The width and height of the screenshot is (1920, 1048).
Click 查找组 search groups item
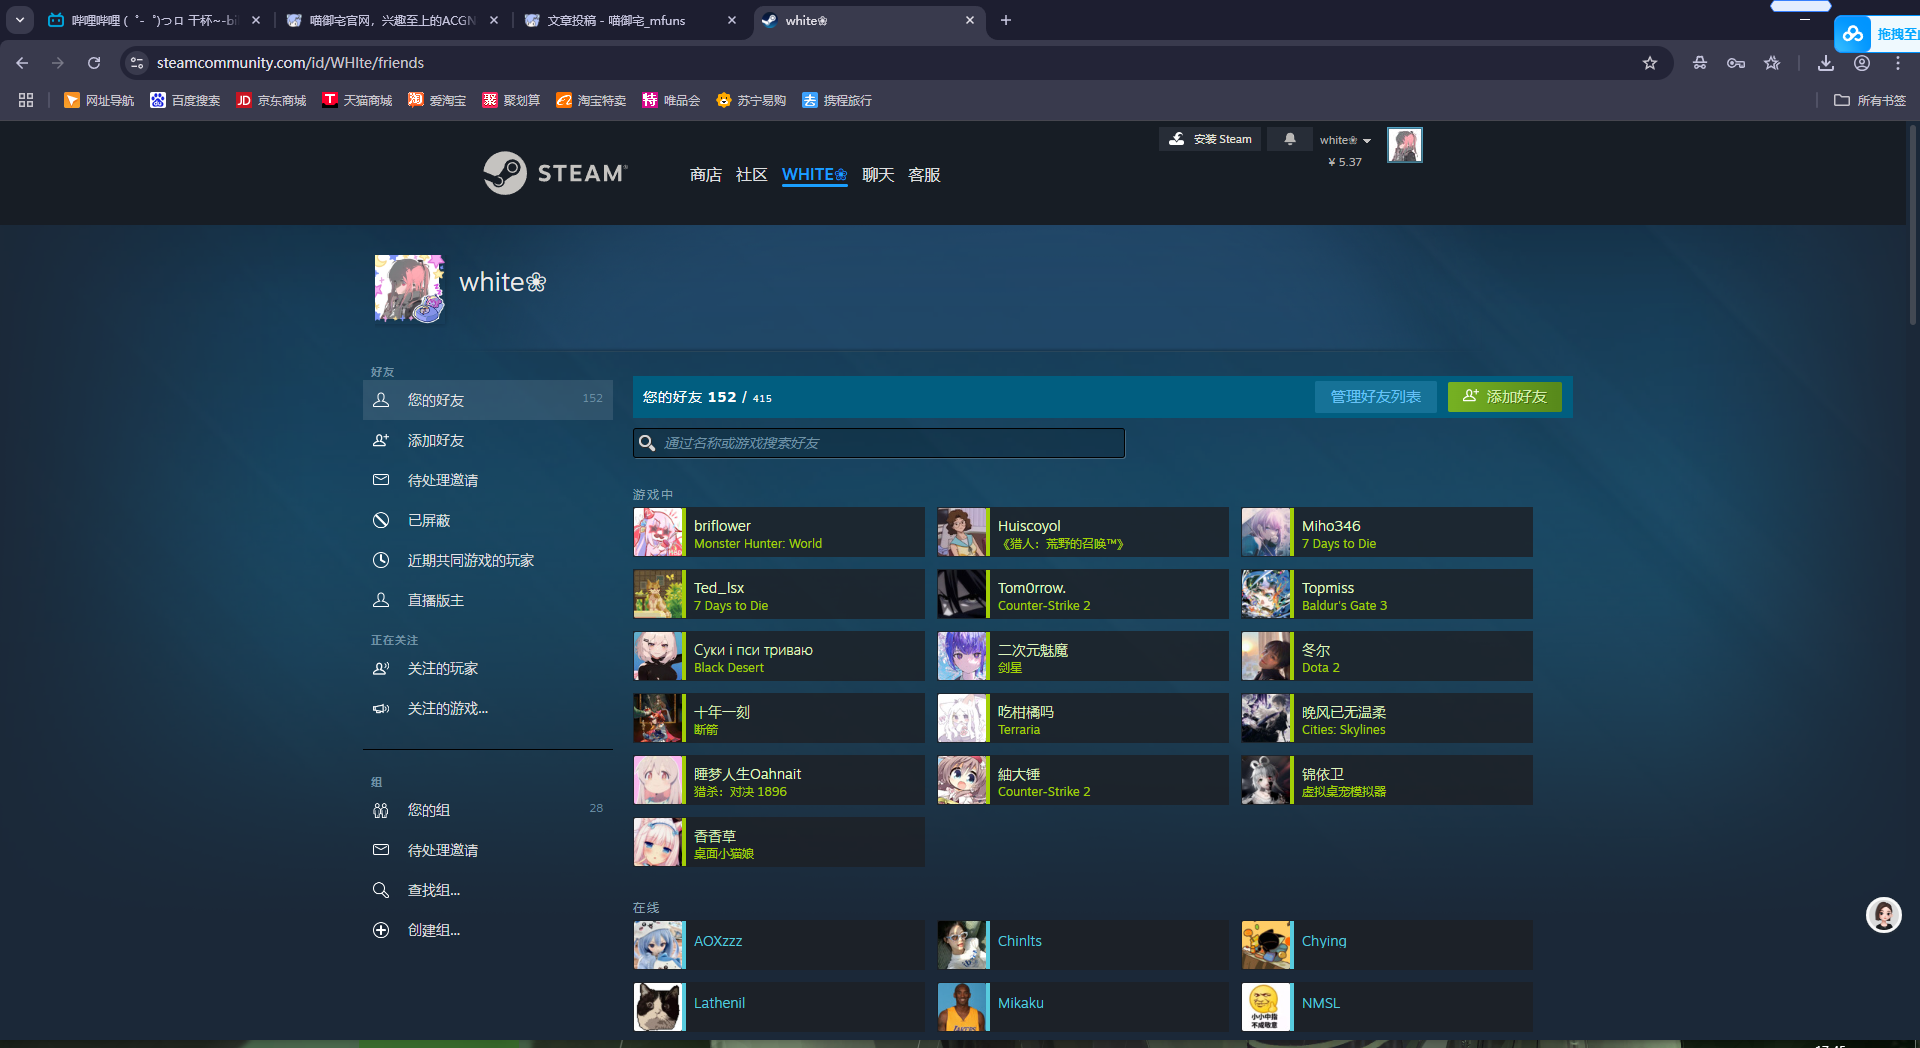(488, 890)
